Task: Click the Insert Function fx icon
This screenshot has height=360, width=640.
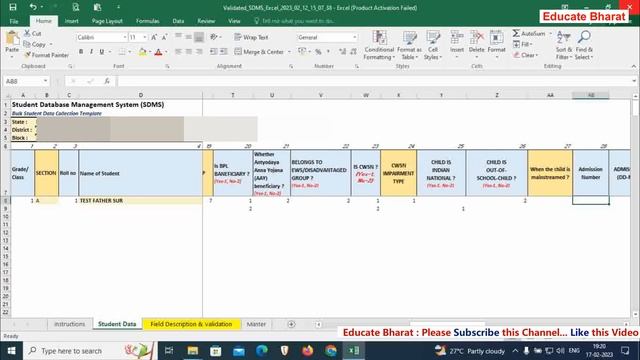Action: (107, 81)
